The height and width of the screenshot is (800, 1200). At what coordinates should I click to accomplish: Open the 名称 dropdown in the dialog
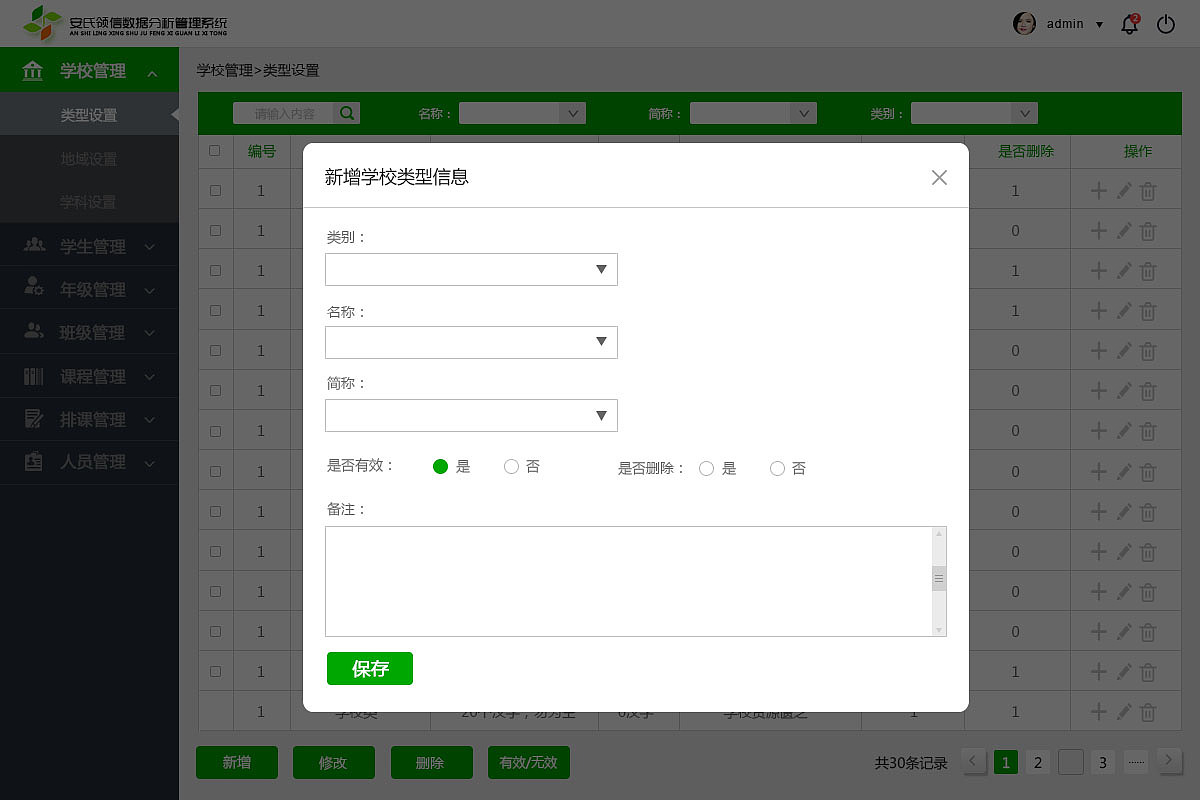pyautogui.click(x=471, y=342)
